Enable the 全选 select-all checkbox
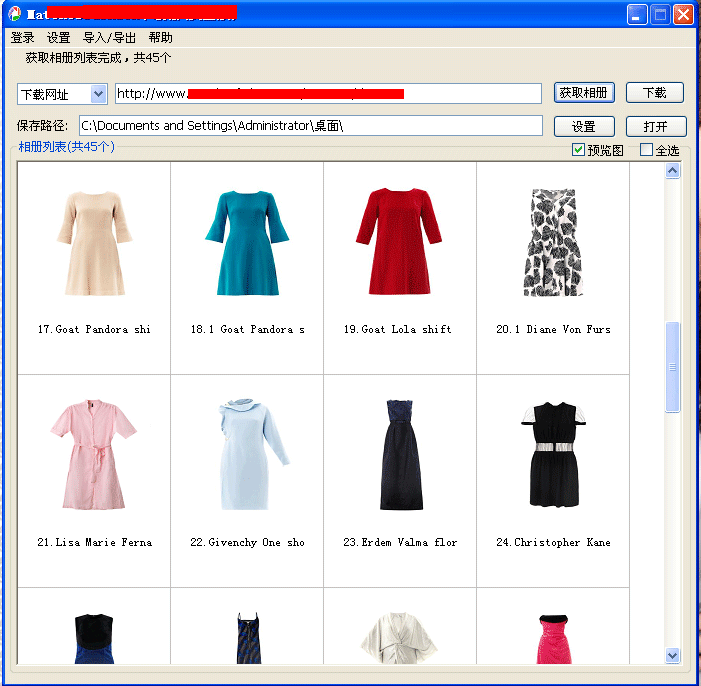 tap(646, 150)
